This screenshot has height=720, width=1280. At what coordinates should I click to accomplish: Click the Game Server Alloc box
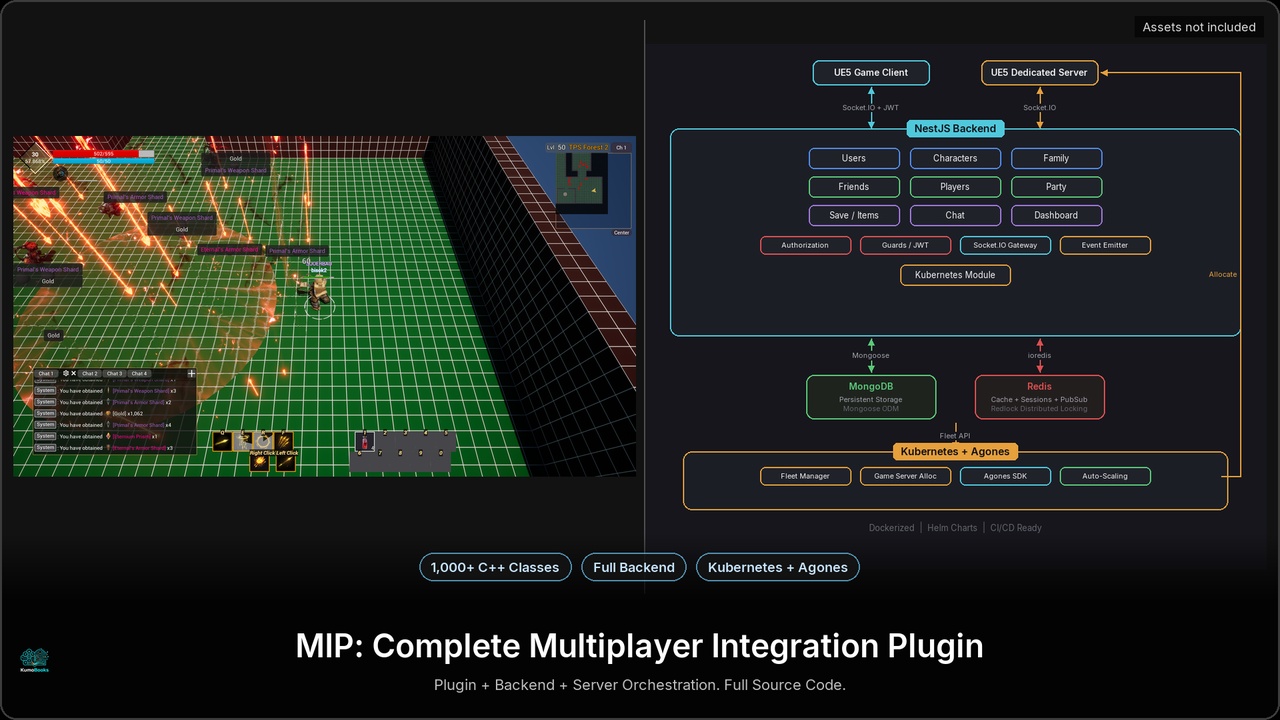tap(905, 476)
